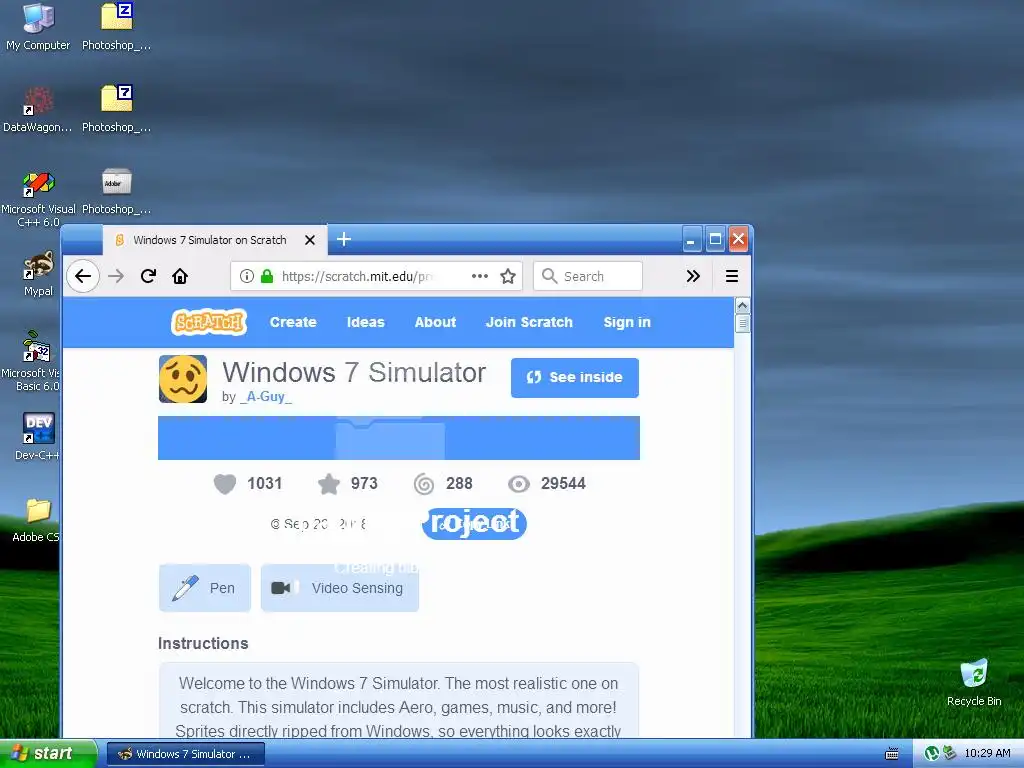The height and width of the screenshot is (768, 1024).
Task: Launch Microsoft Visual Basic 6.0 shortcut
Action: click(31, 360)
